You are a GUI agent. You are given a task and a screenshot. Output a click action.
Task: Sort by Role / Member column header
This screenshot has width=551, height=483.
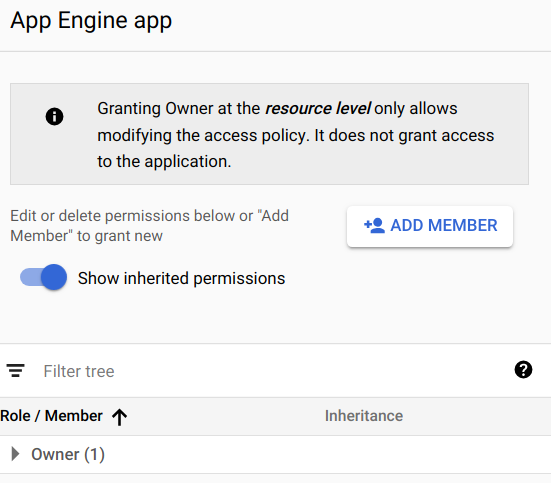(x=51, y=416)
